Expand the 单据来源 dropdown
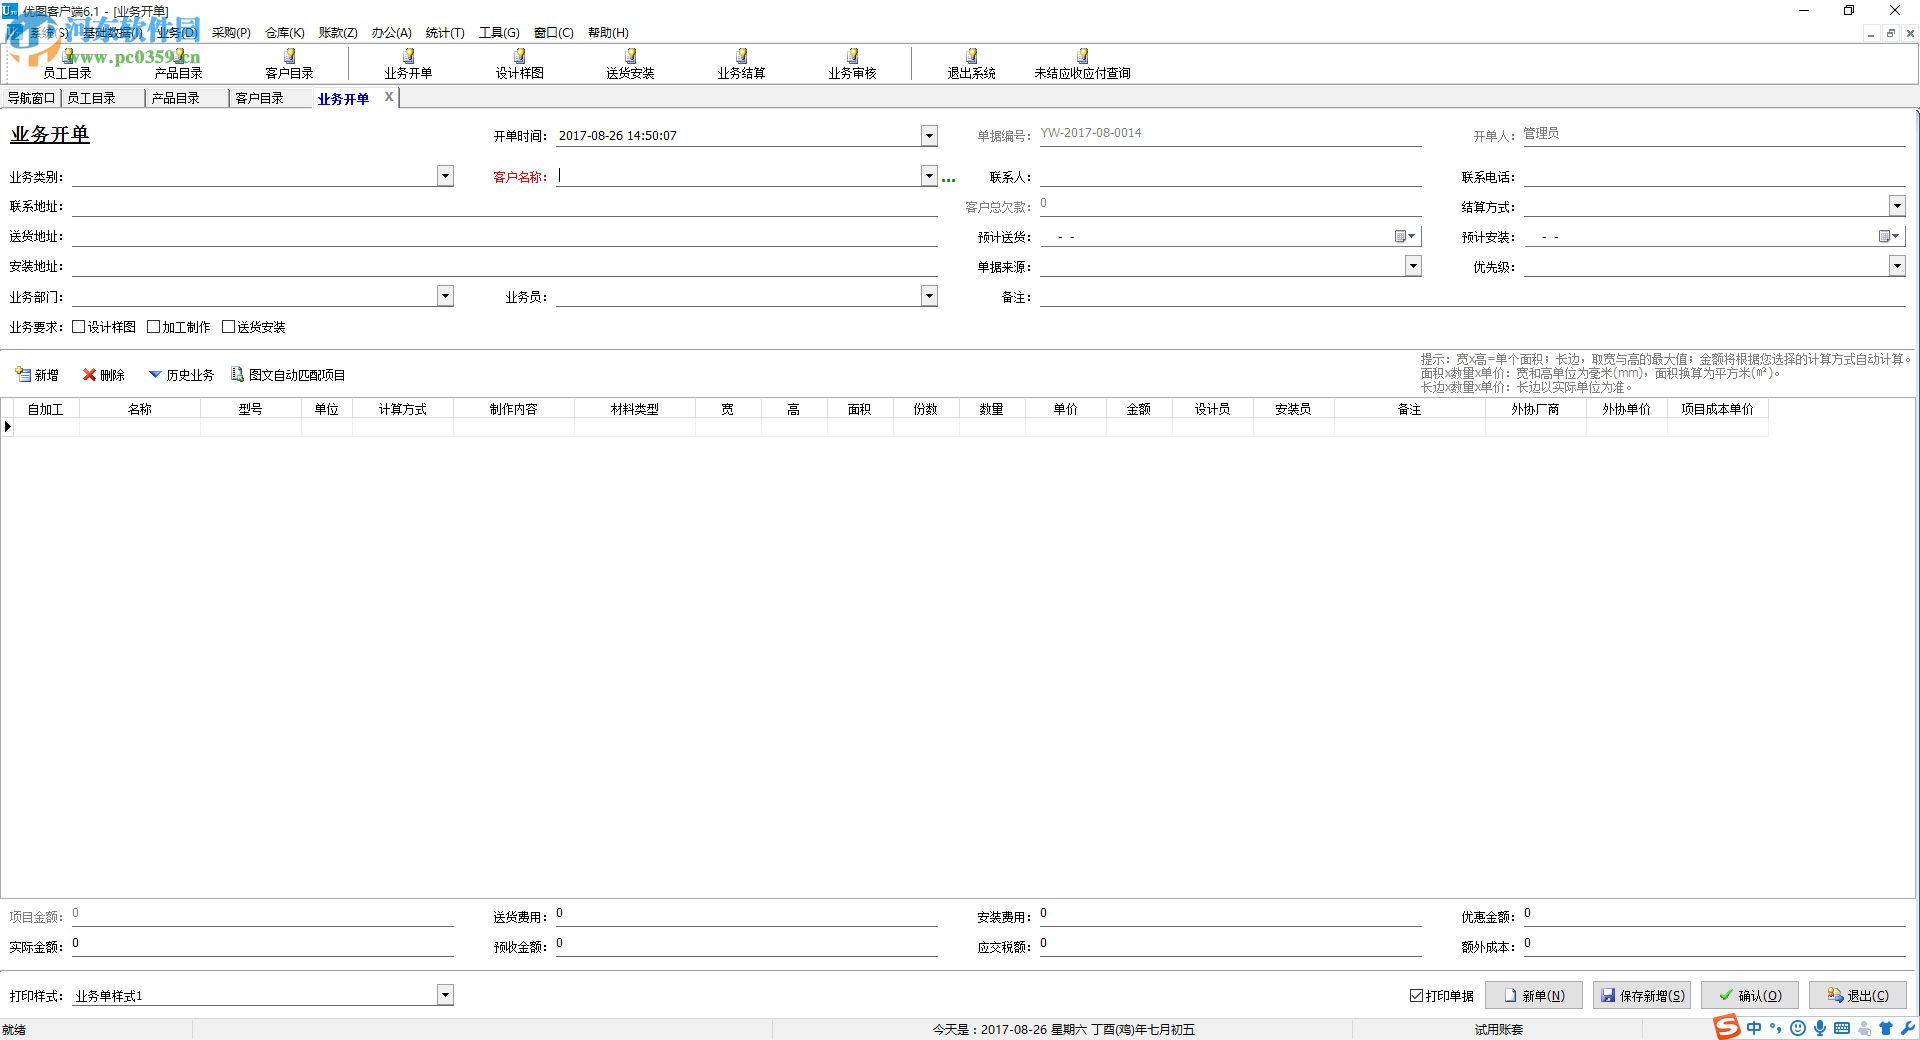The width and height of the screenshot is (1920, 1040). [x=1413, y=266]
